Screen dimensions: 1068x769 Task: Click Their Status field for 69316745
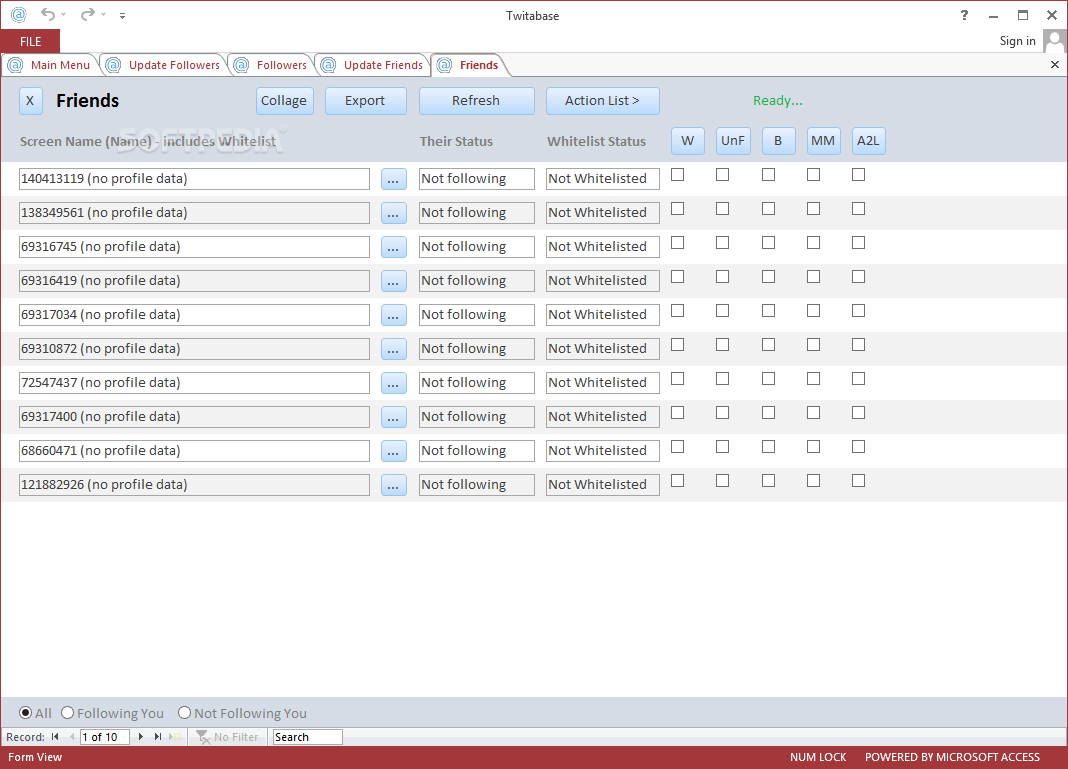click(x=477, y=247)
